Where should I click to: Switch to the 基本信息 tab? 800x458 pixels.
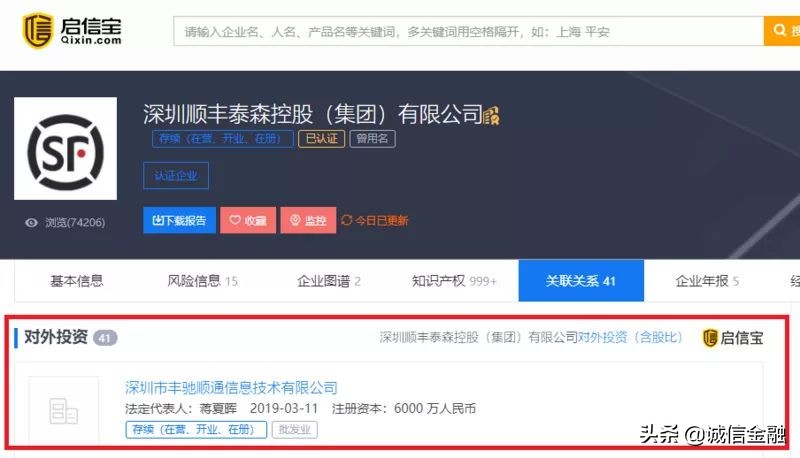pos(77,281)
